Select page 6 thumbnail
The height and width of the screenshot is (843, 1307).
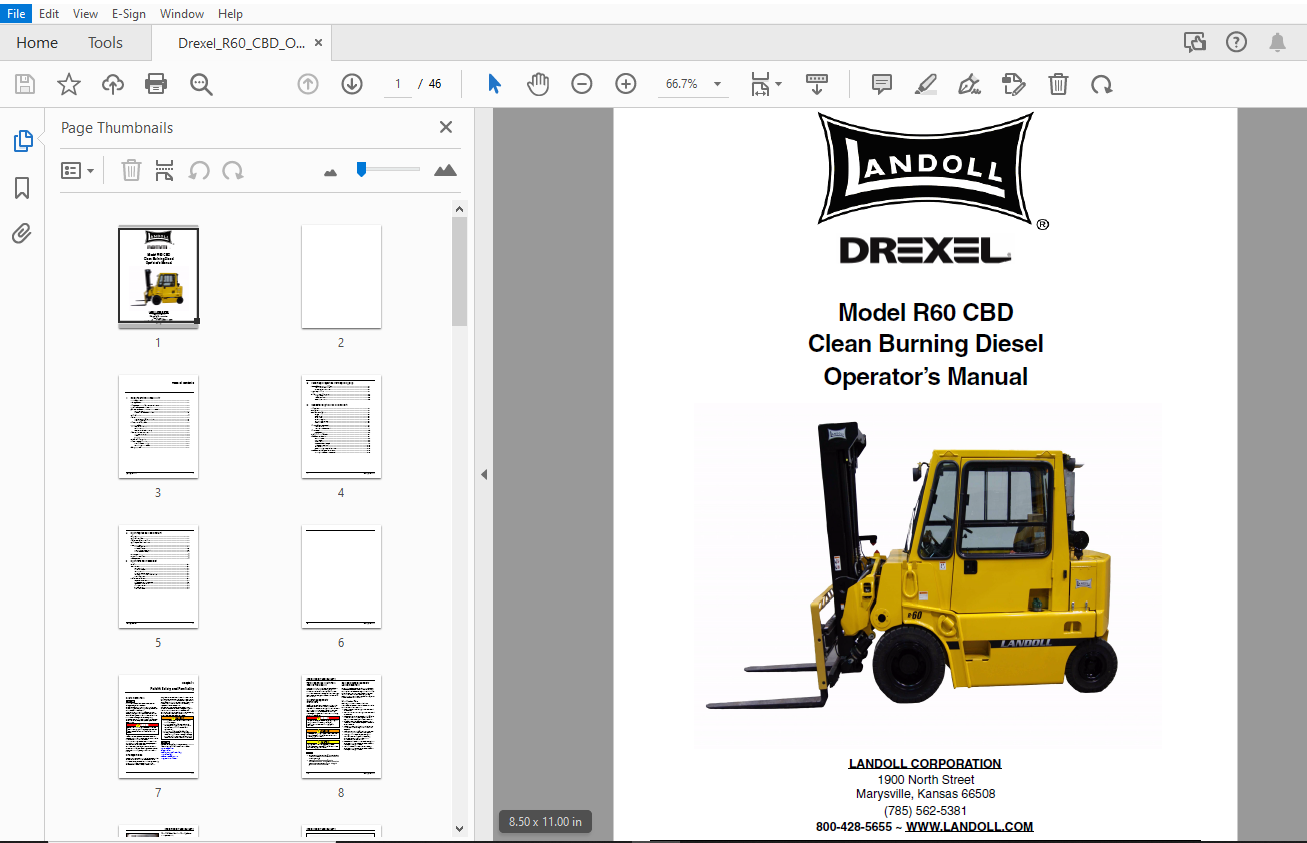341,577
